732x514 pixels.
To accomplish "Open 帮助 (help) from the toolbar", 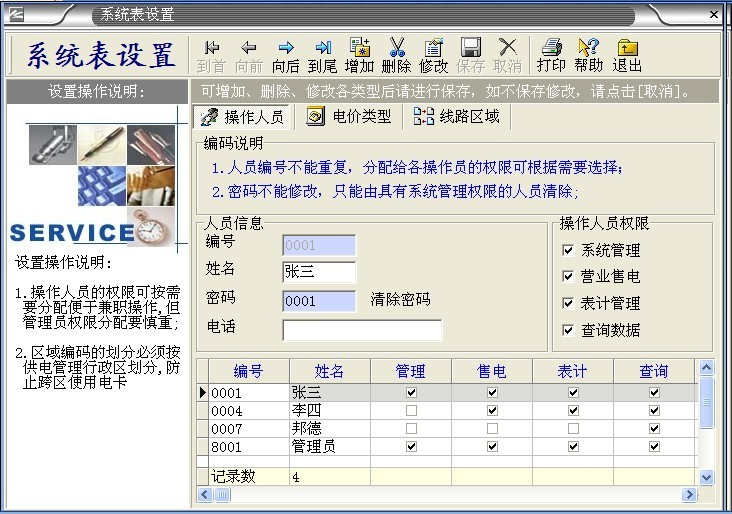I will 588,48.
